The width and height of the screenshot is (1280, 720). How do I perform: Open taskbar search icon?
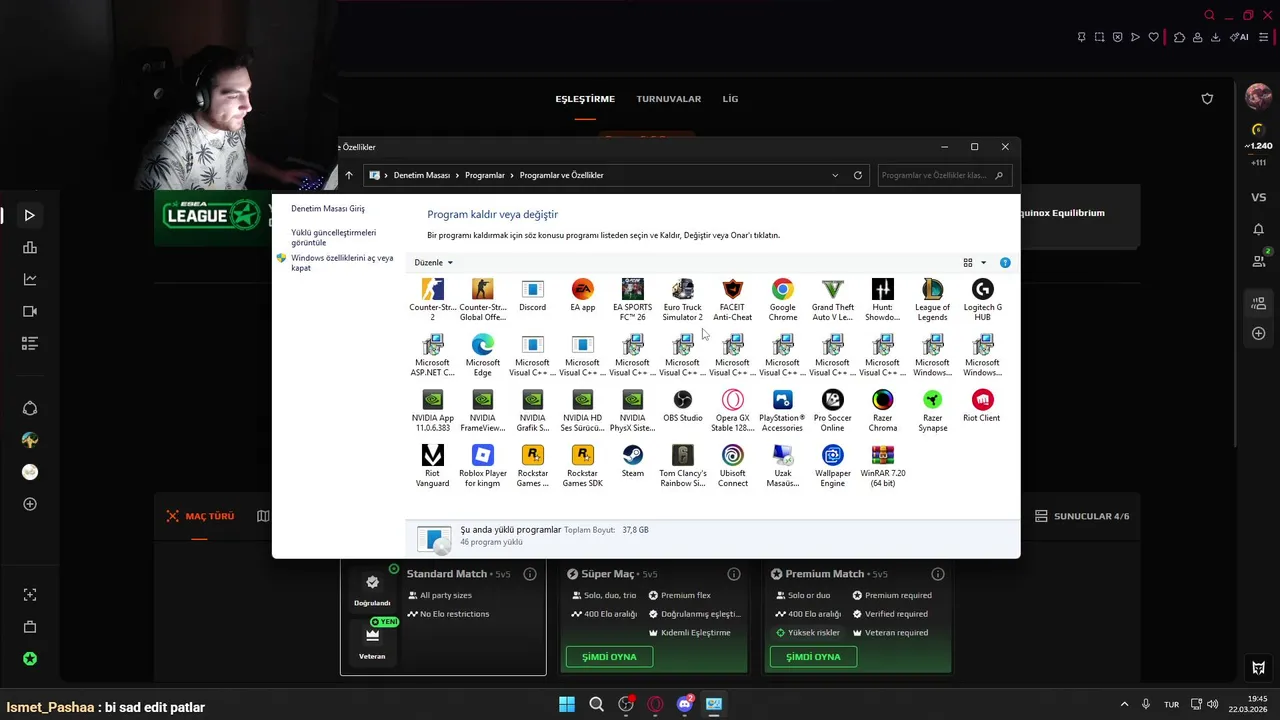pyautogui.click(x=596, y=704)
